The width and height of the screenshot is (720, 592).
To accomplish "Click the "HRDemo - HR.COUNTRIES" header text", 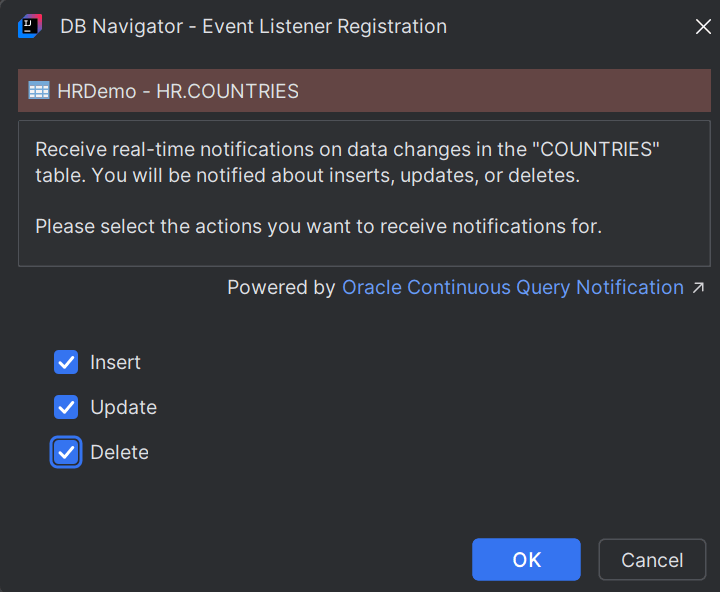I will click(x=178, y=91).
